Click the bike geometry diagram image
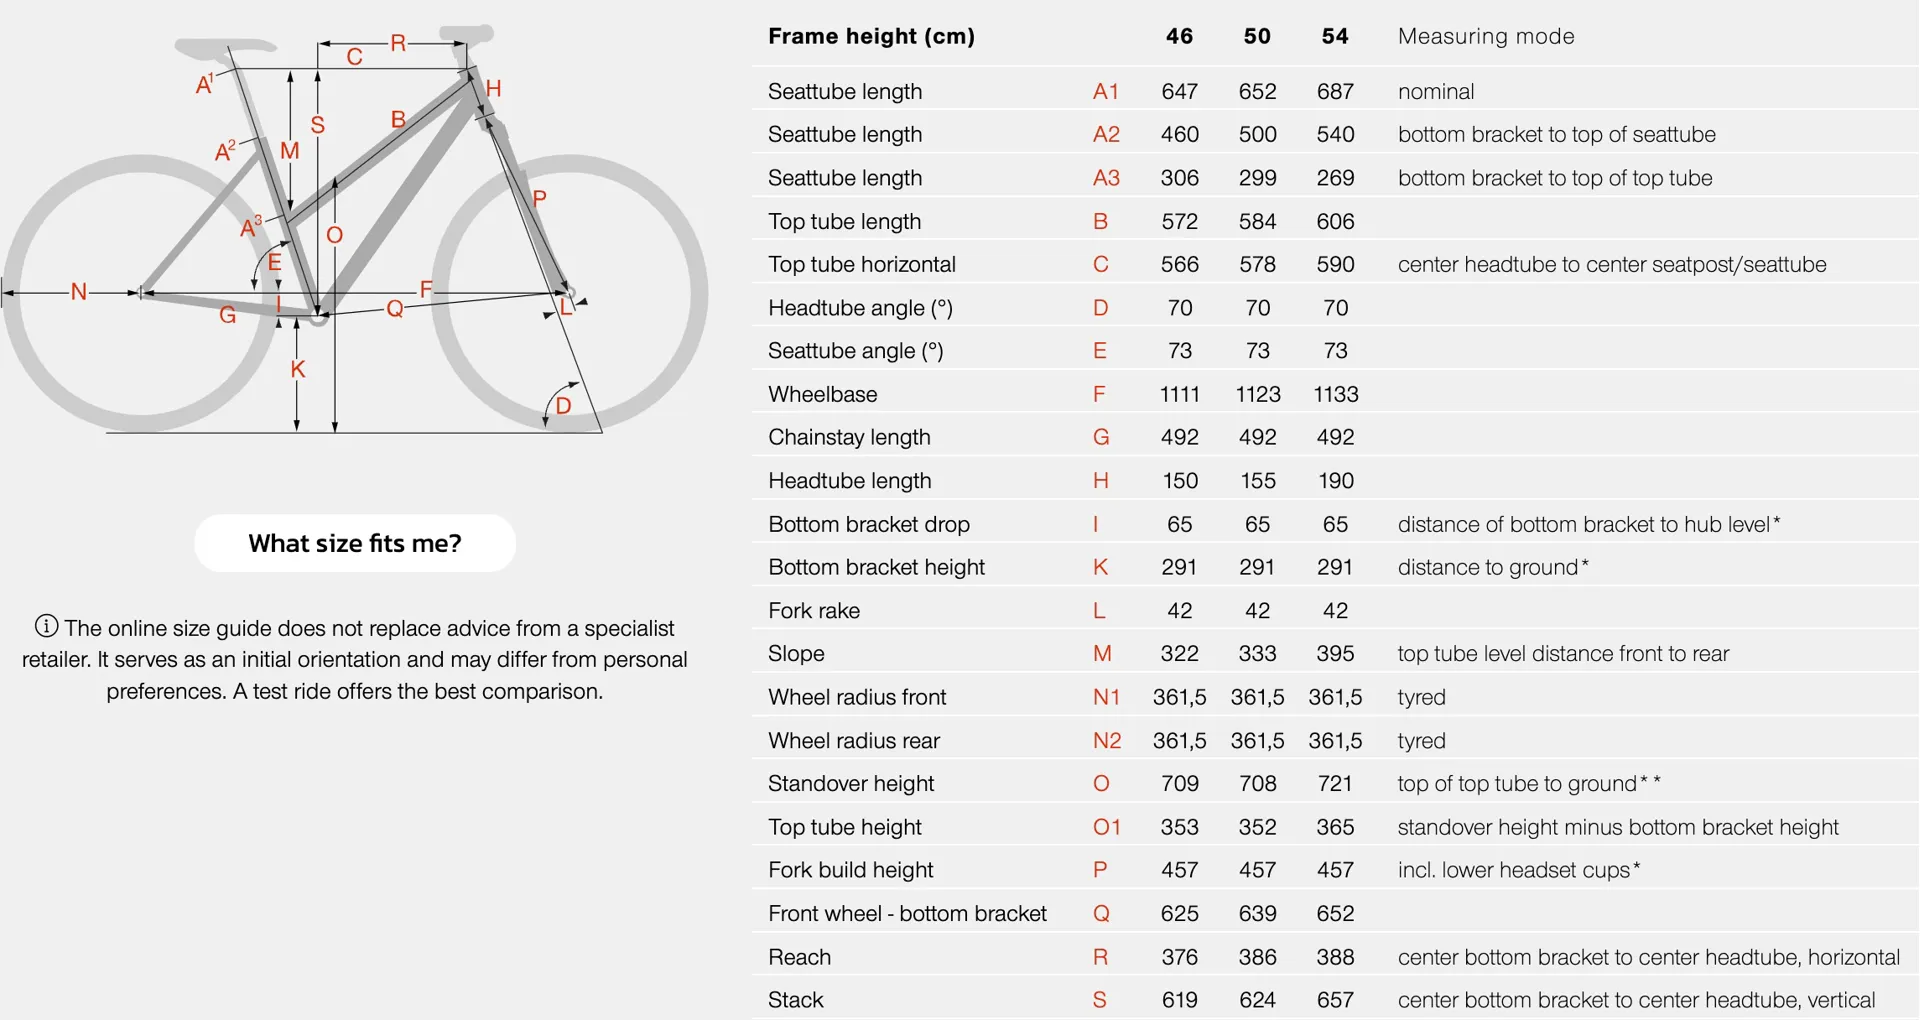 (x=355, y=231)
